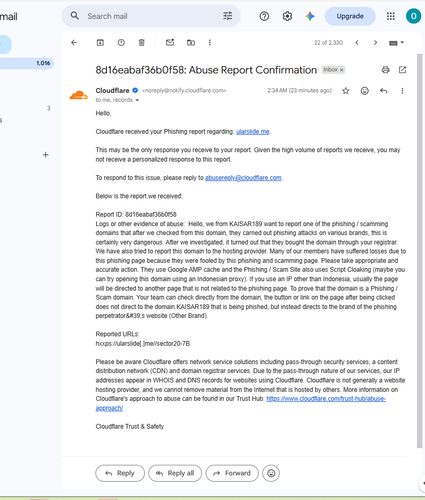Click the Upgrade button
Image resolution: width=425 pixels, height=500 pixels.
[x=350, y=16]
